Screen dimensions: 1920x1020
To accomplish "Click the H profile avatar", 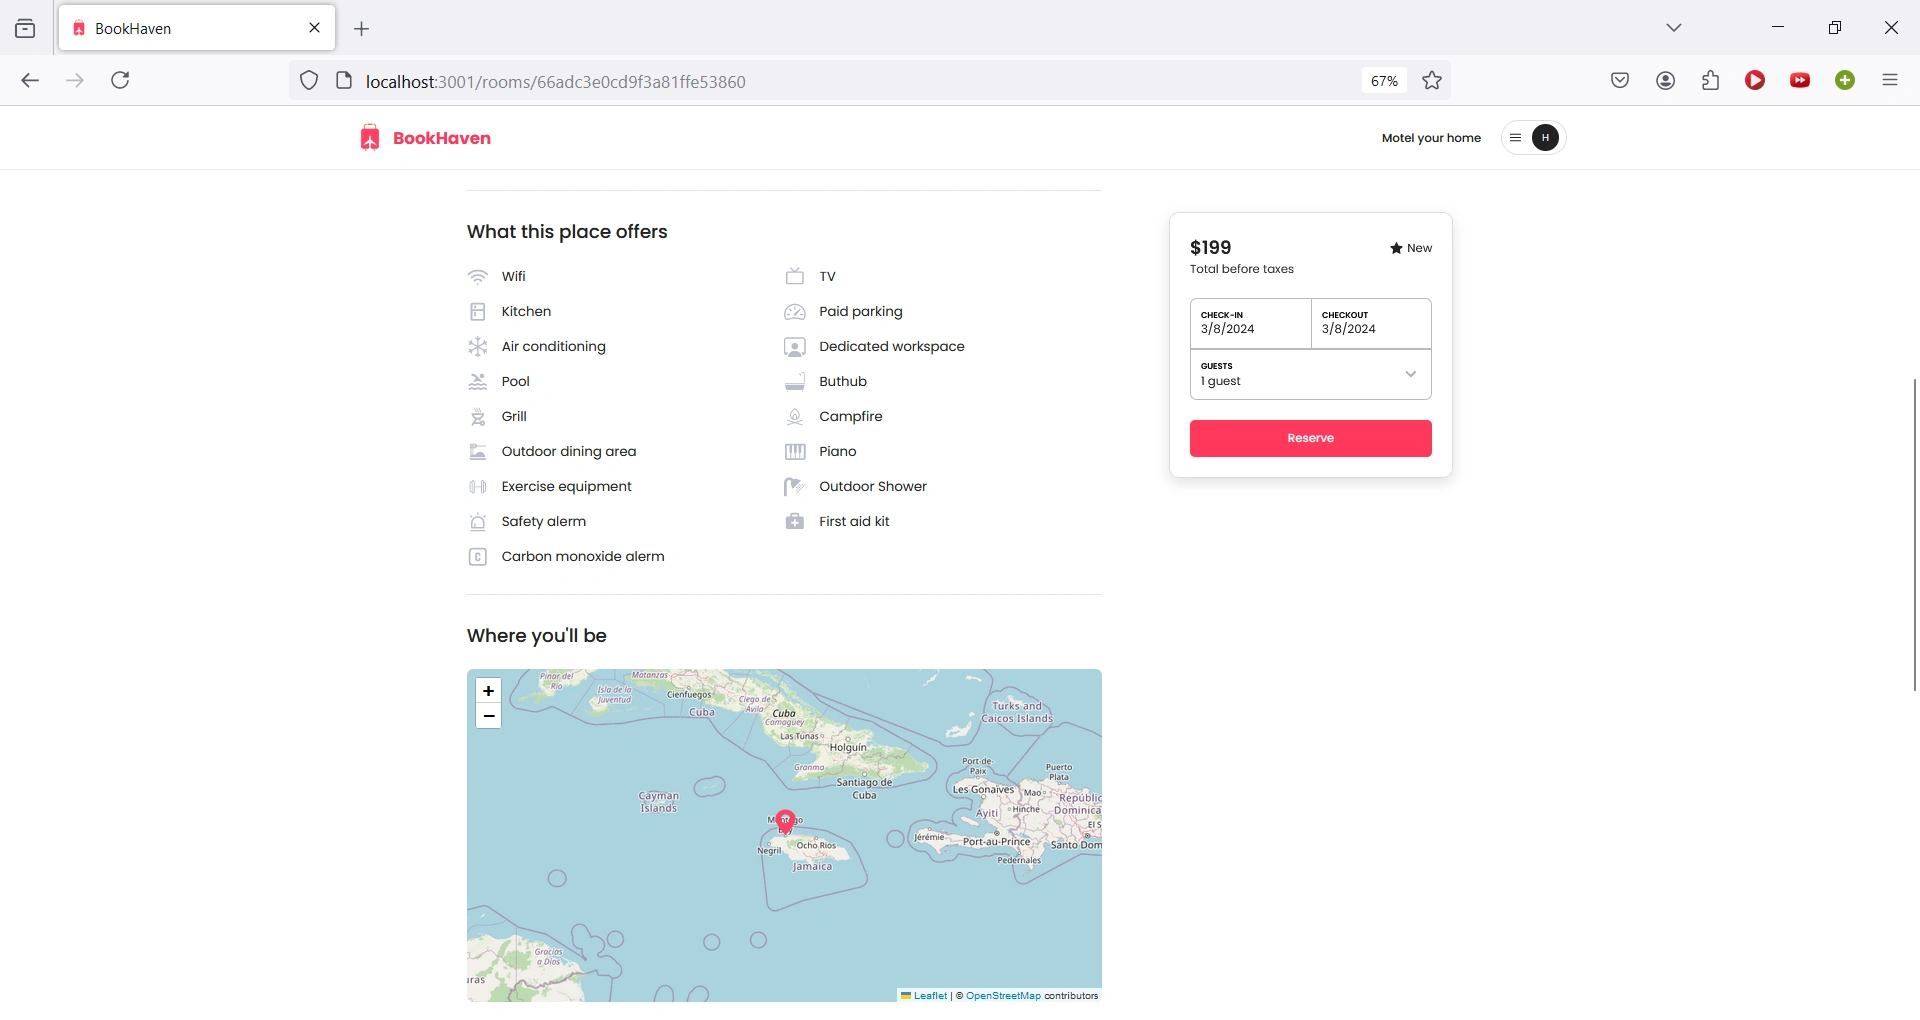I will (x=1546, y=139).
